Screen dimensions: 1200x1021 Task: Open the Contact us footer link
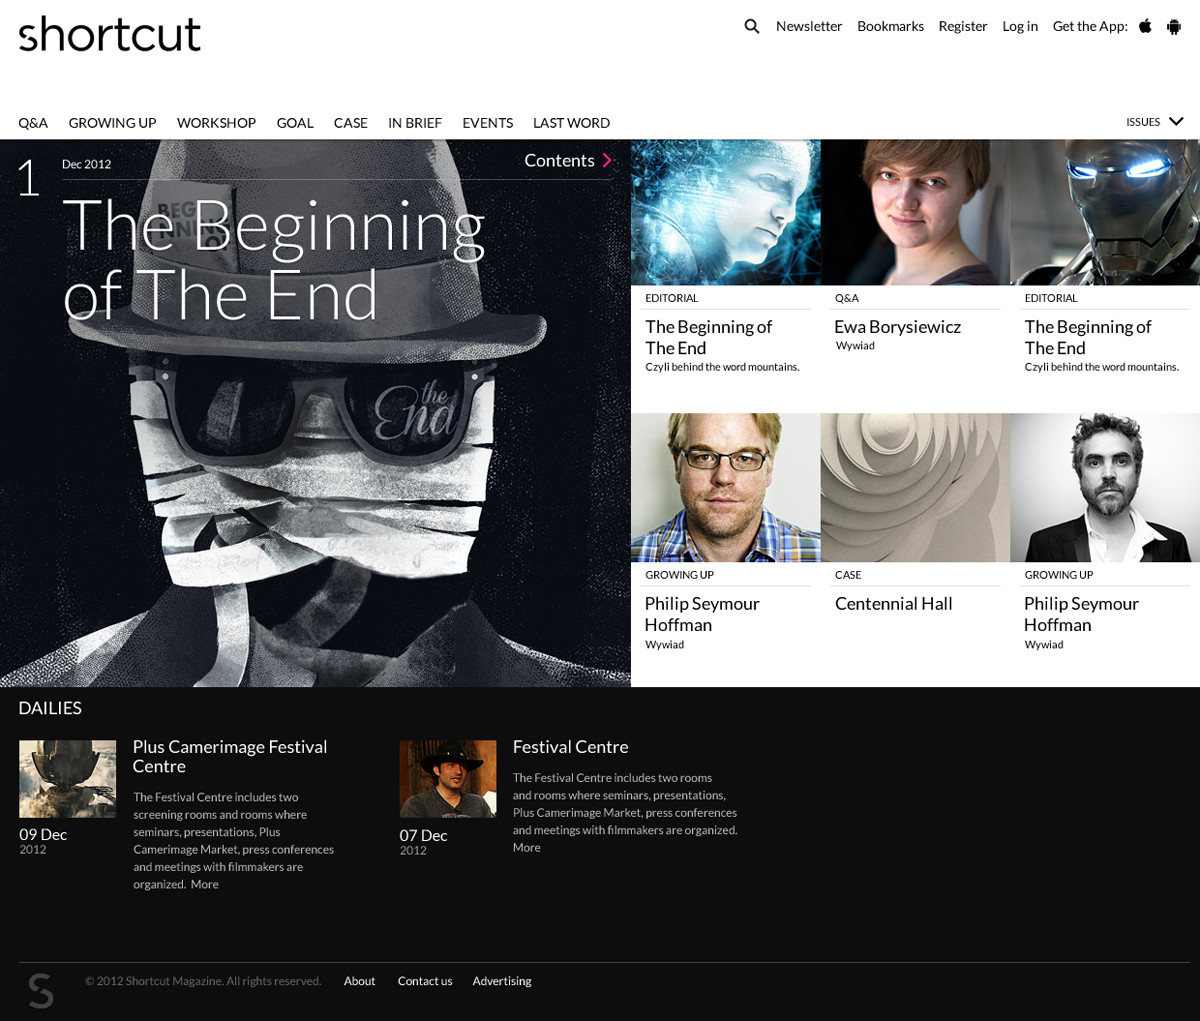pos(425,981)
